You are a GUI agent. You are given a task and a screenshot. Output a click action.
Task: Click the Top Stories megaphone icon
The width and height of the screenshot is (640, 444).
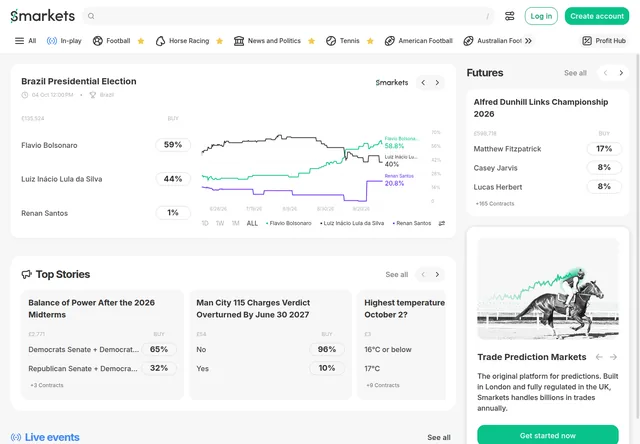point(27,274)
